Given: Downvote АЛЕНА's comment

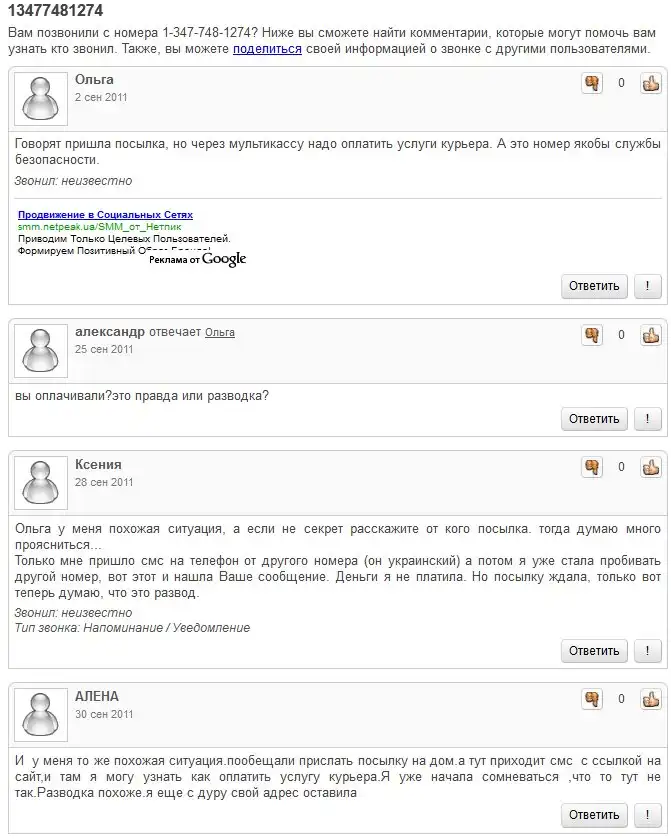Looking at the screenshot, I should 592,699.
